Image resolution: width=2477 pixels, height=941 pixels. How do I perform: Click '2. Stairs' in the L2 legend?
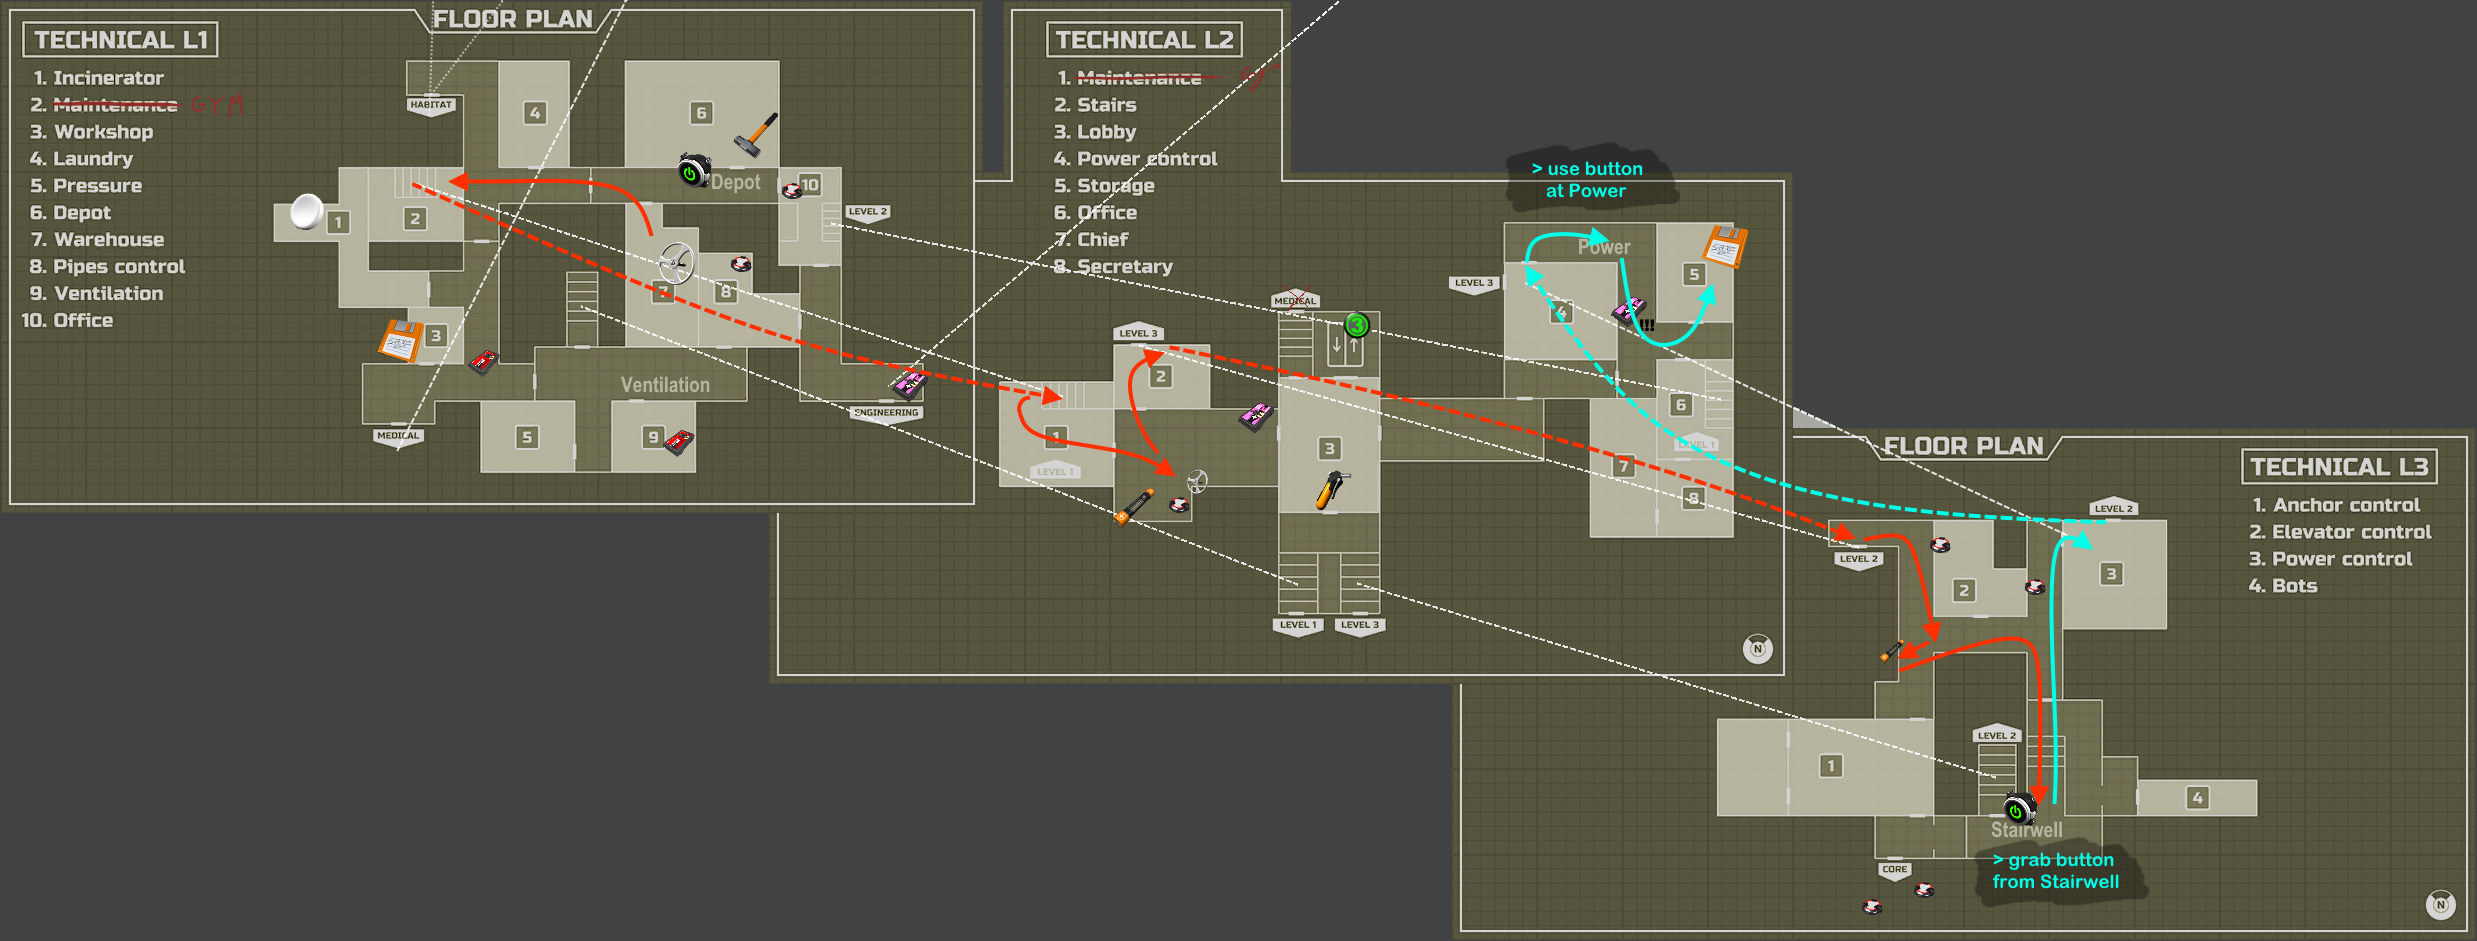pos(1095,105)
